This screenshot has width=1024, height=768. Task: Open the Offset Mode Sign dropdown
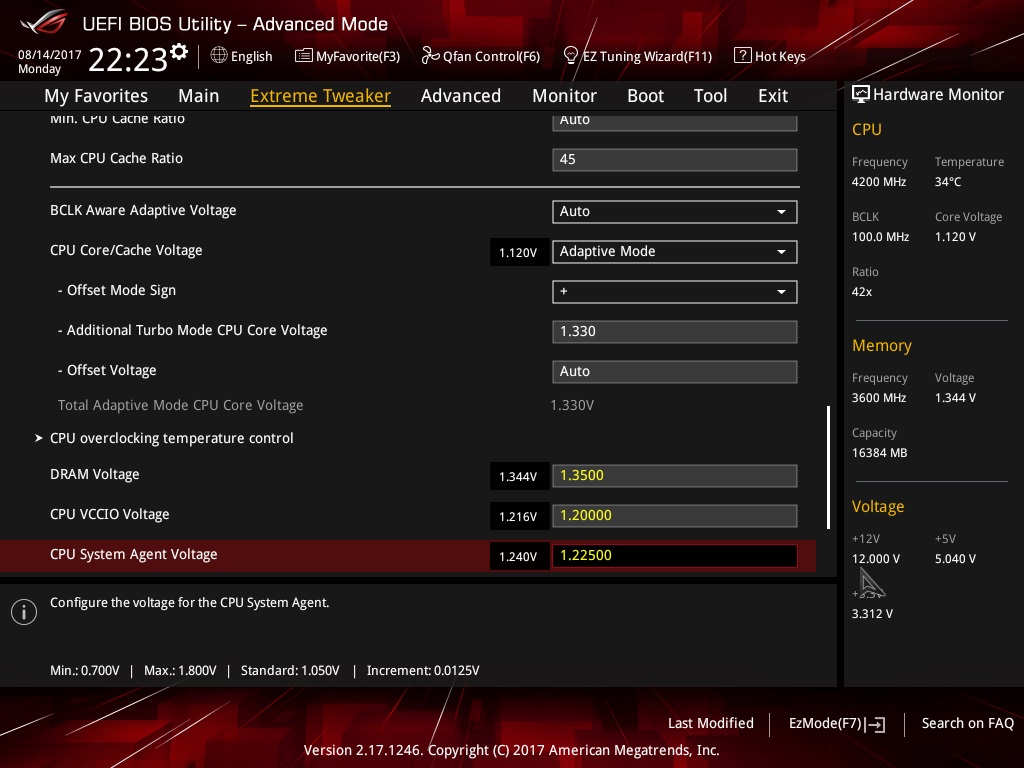click(675, 291)
